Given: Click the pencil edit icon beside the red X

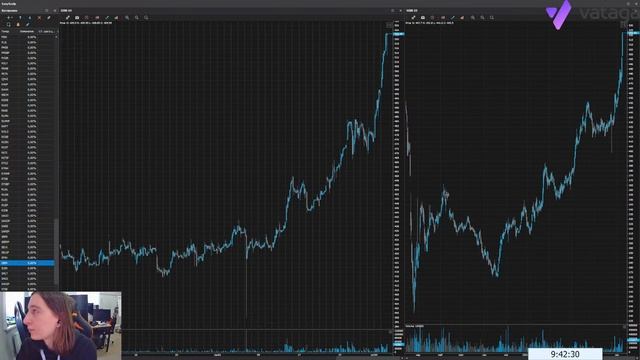Looking at the screenshot, I should (49, 18).
